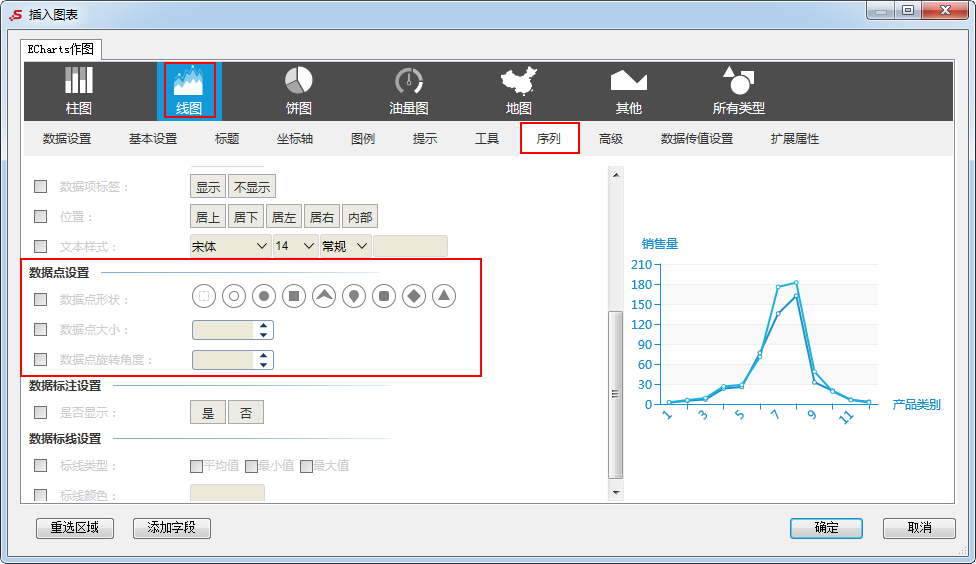This screenshot has width=976, height=564.
Task: Enable the 数据项标签 checkbox
Action: click(x=40, y=186)
